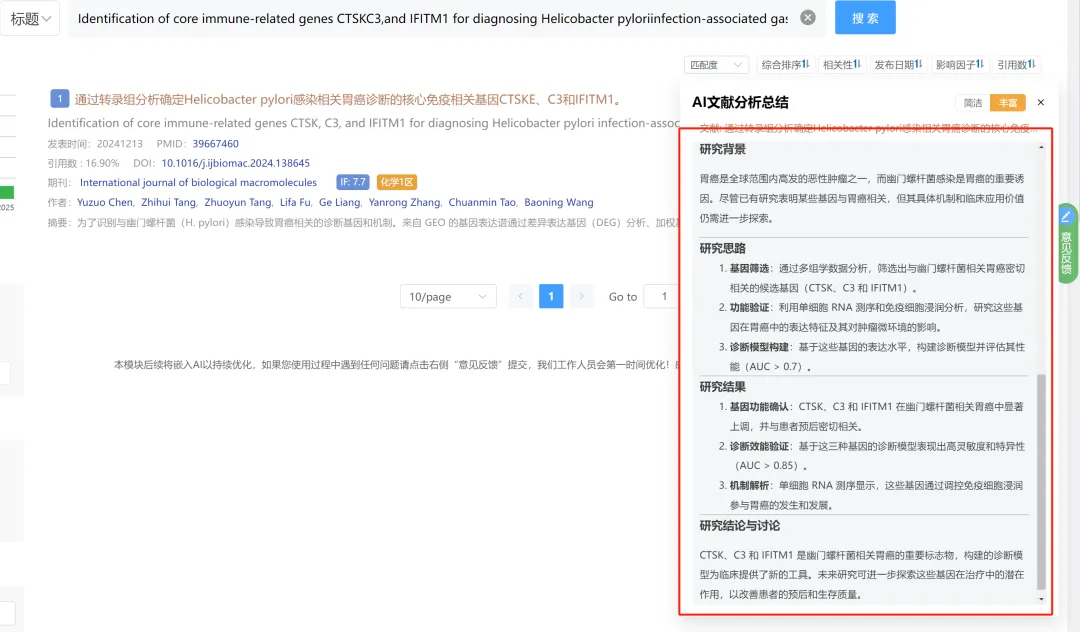Click the Go to page input

[x=662, y=297]
